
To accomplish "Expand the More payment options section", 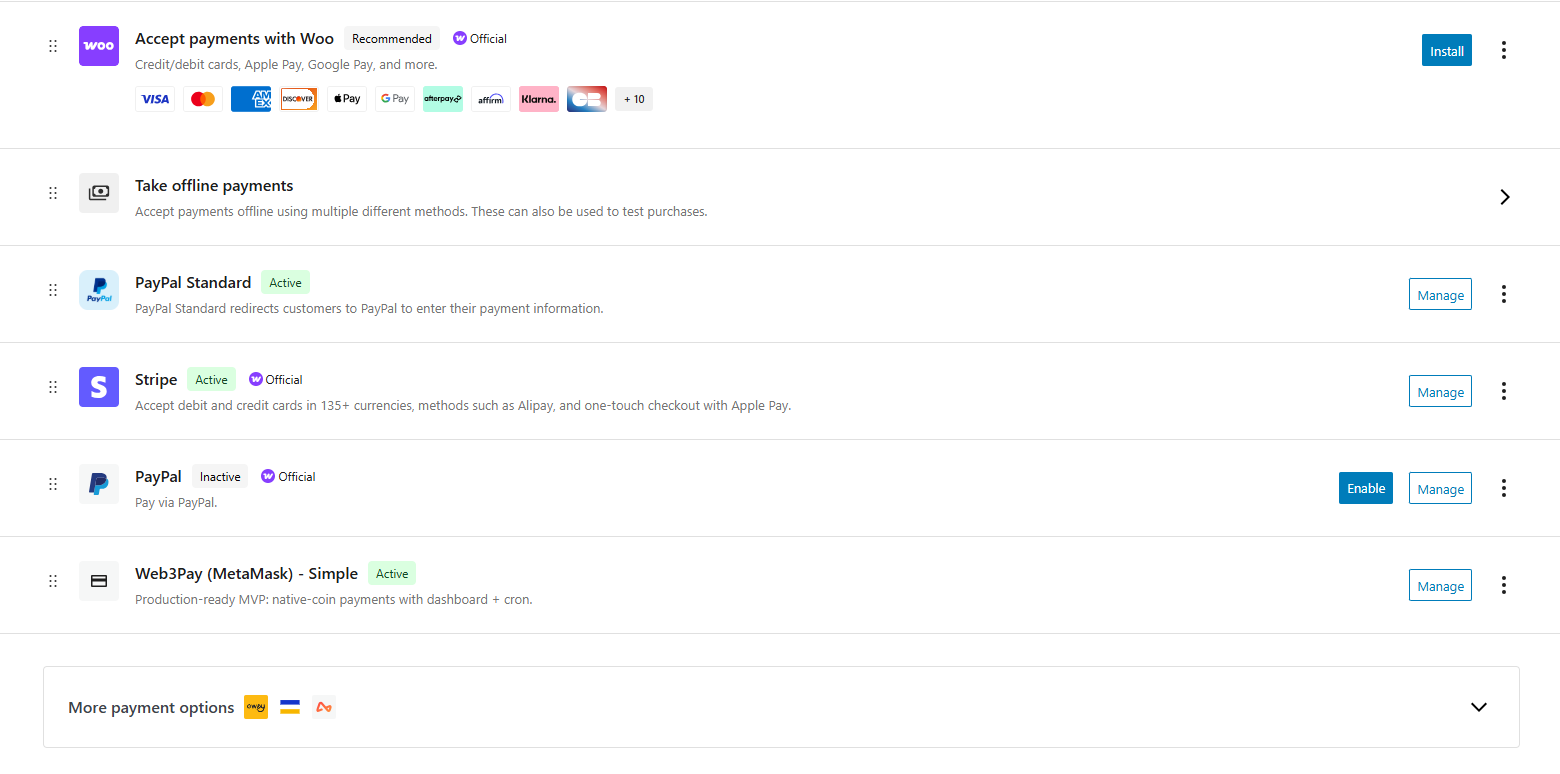I will point(1479,707).
